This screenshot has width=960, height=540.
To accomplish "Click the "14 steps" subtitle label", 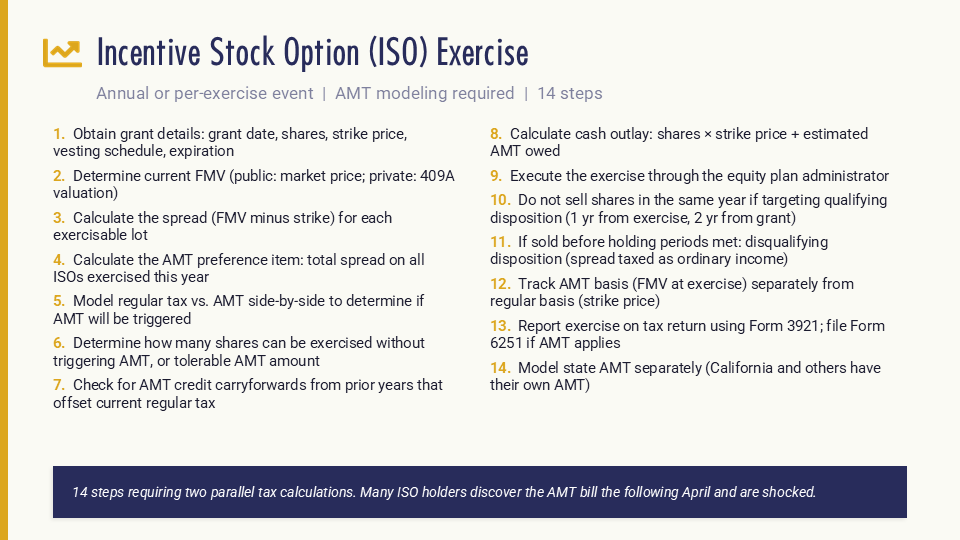I will 570,94.
